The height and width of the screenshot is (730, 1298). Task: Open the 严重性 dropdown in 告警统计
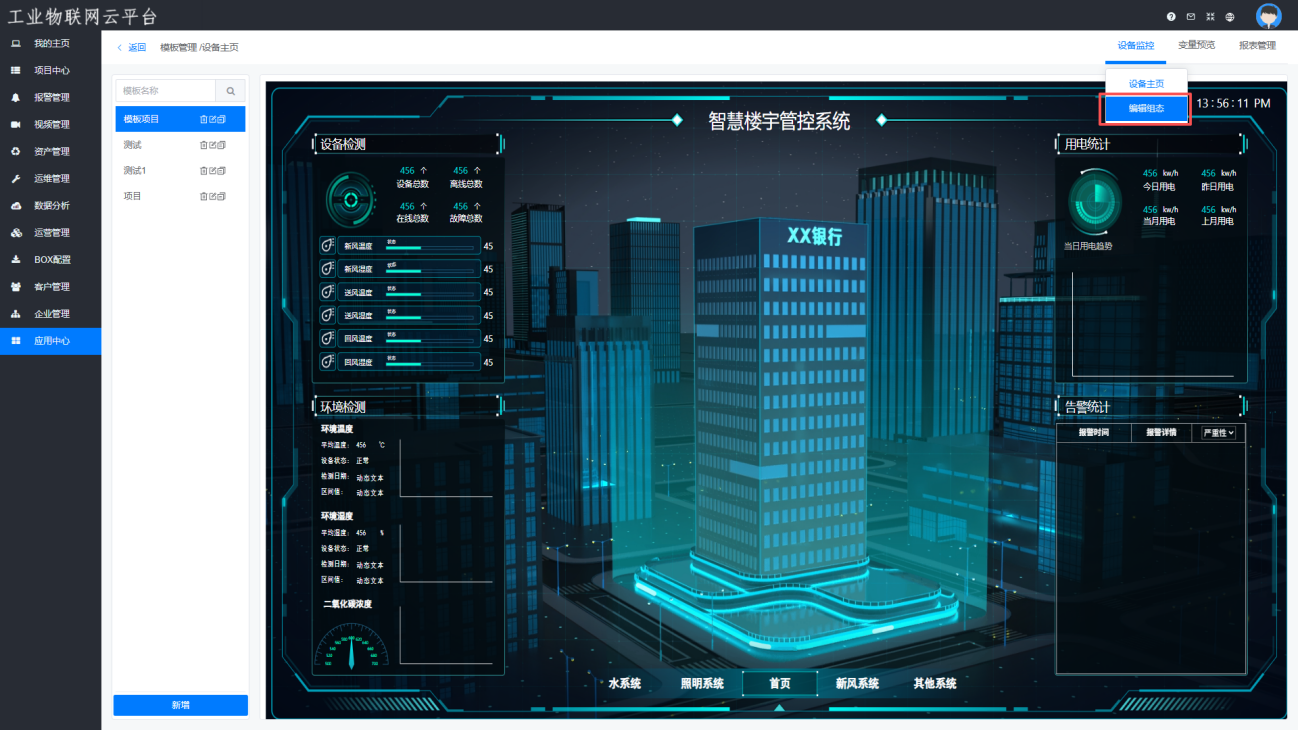click(1218, 433)
